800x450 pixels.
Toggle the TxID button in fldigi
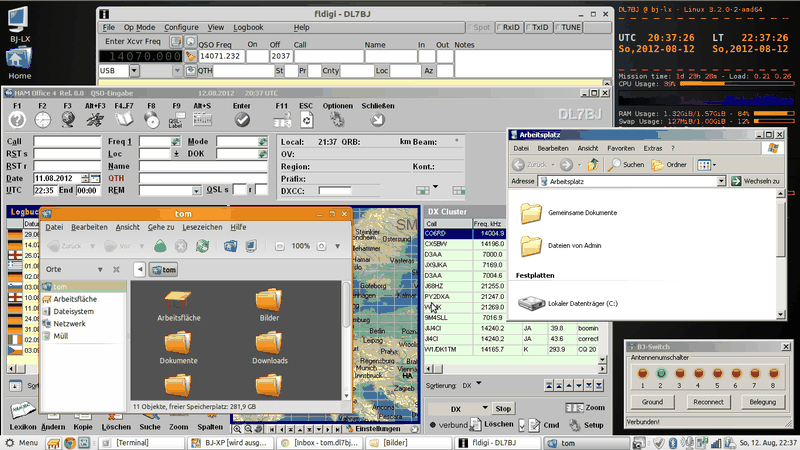538,27
